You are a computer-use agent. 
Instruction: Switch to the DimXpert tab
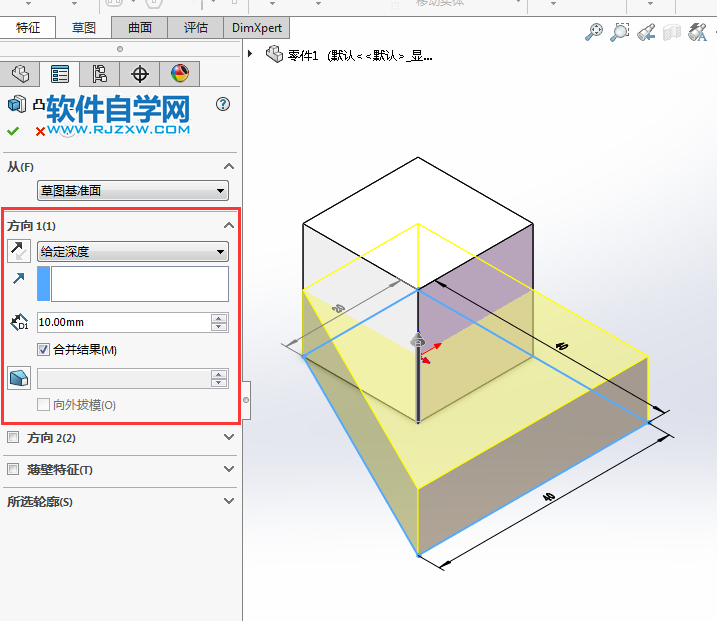(x=257, y=27)
